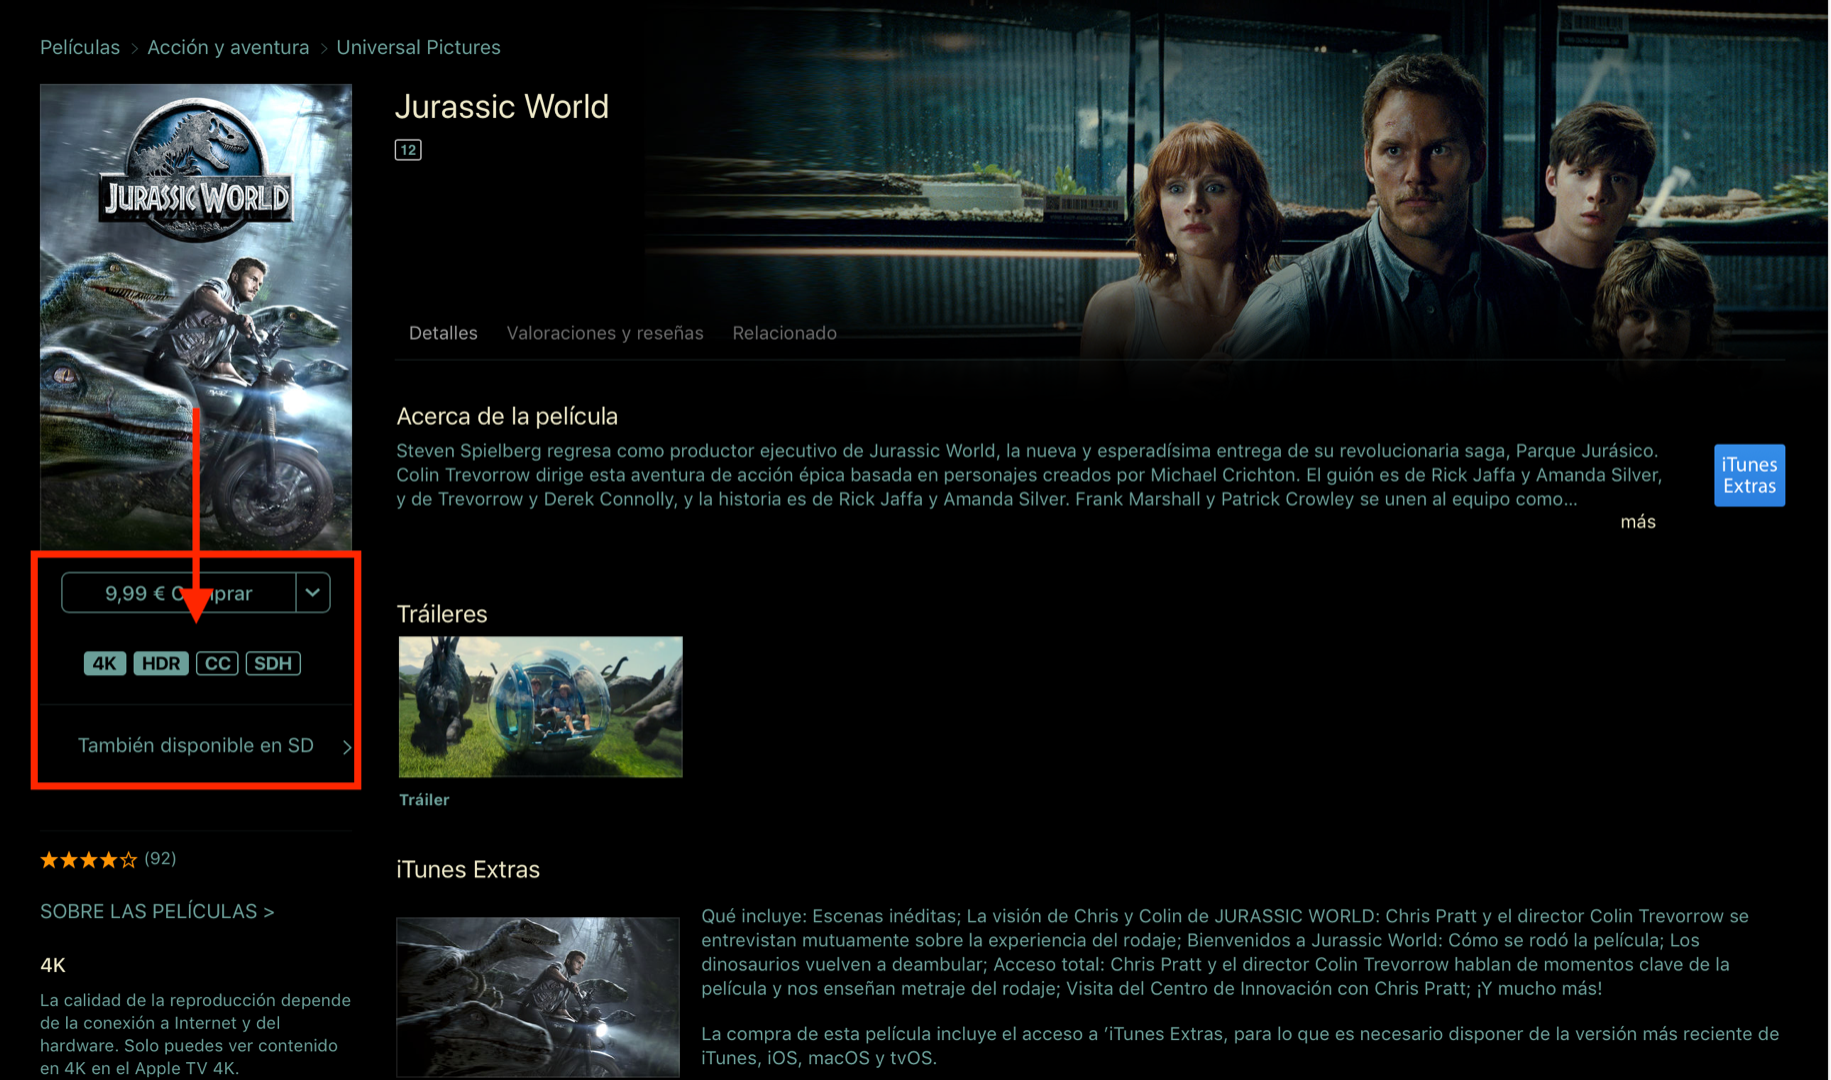Click the 4K heading under ratings
Viewport: 1831px width, 1080px height.
tap(53, 965)
